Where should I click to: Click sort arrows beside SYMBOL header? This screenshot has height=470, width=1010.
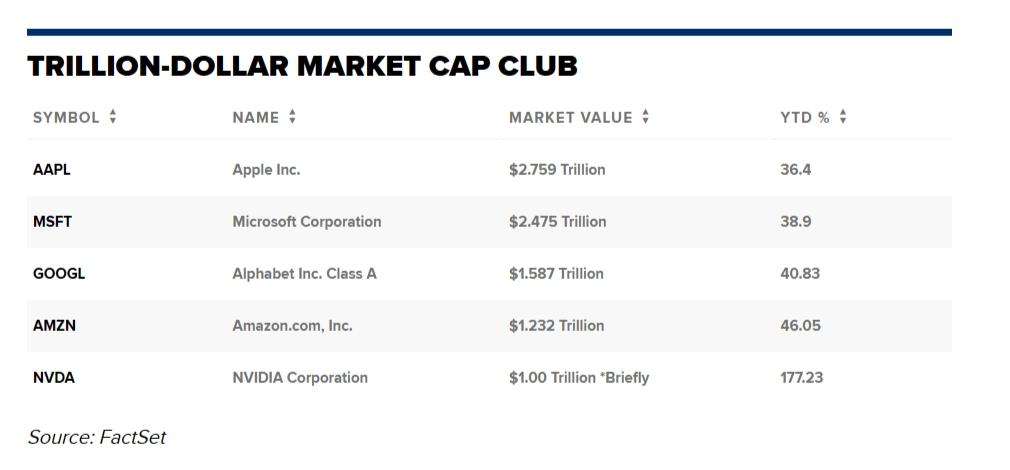(x=113, y=117)
